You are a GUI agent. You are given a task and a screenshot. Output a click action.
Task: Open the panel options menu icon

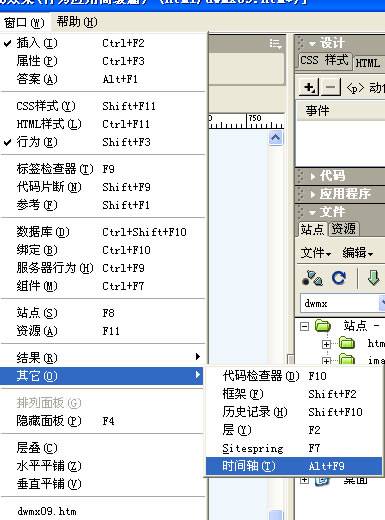(x=275, y=44)
